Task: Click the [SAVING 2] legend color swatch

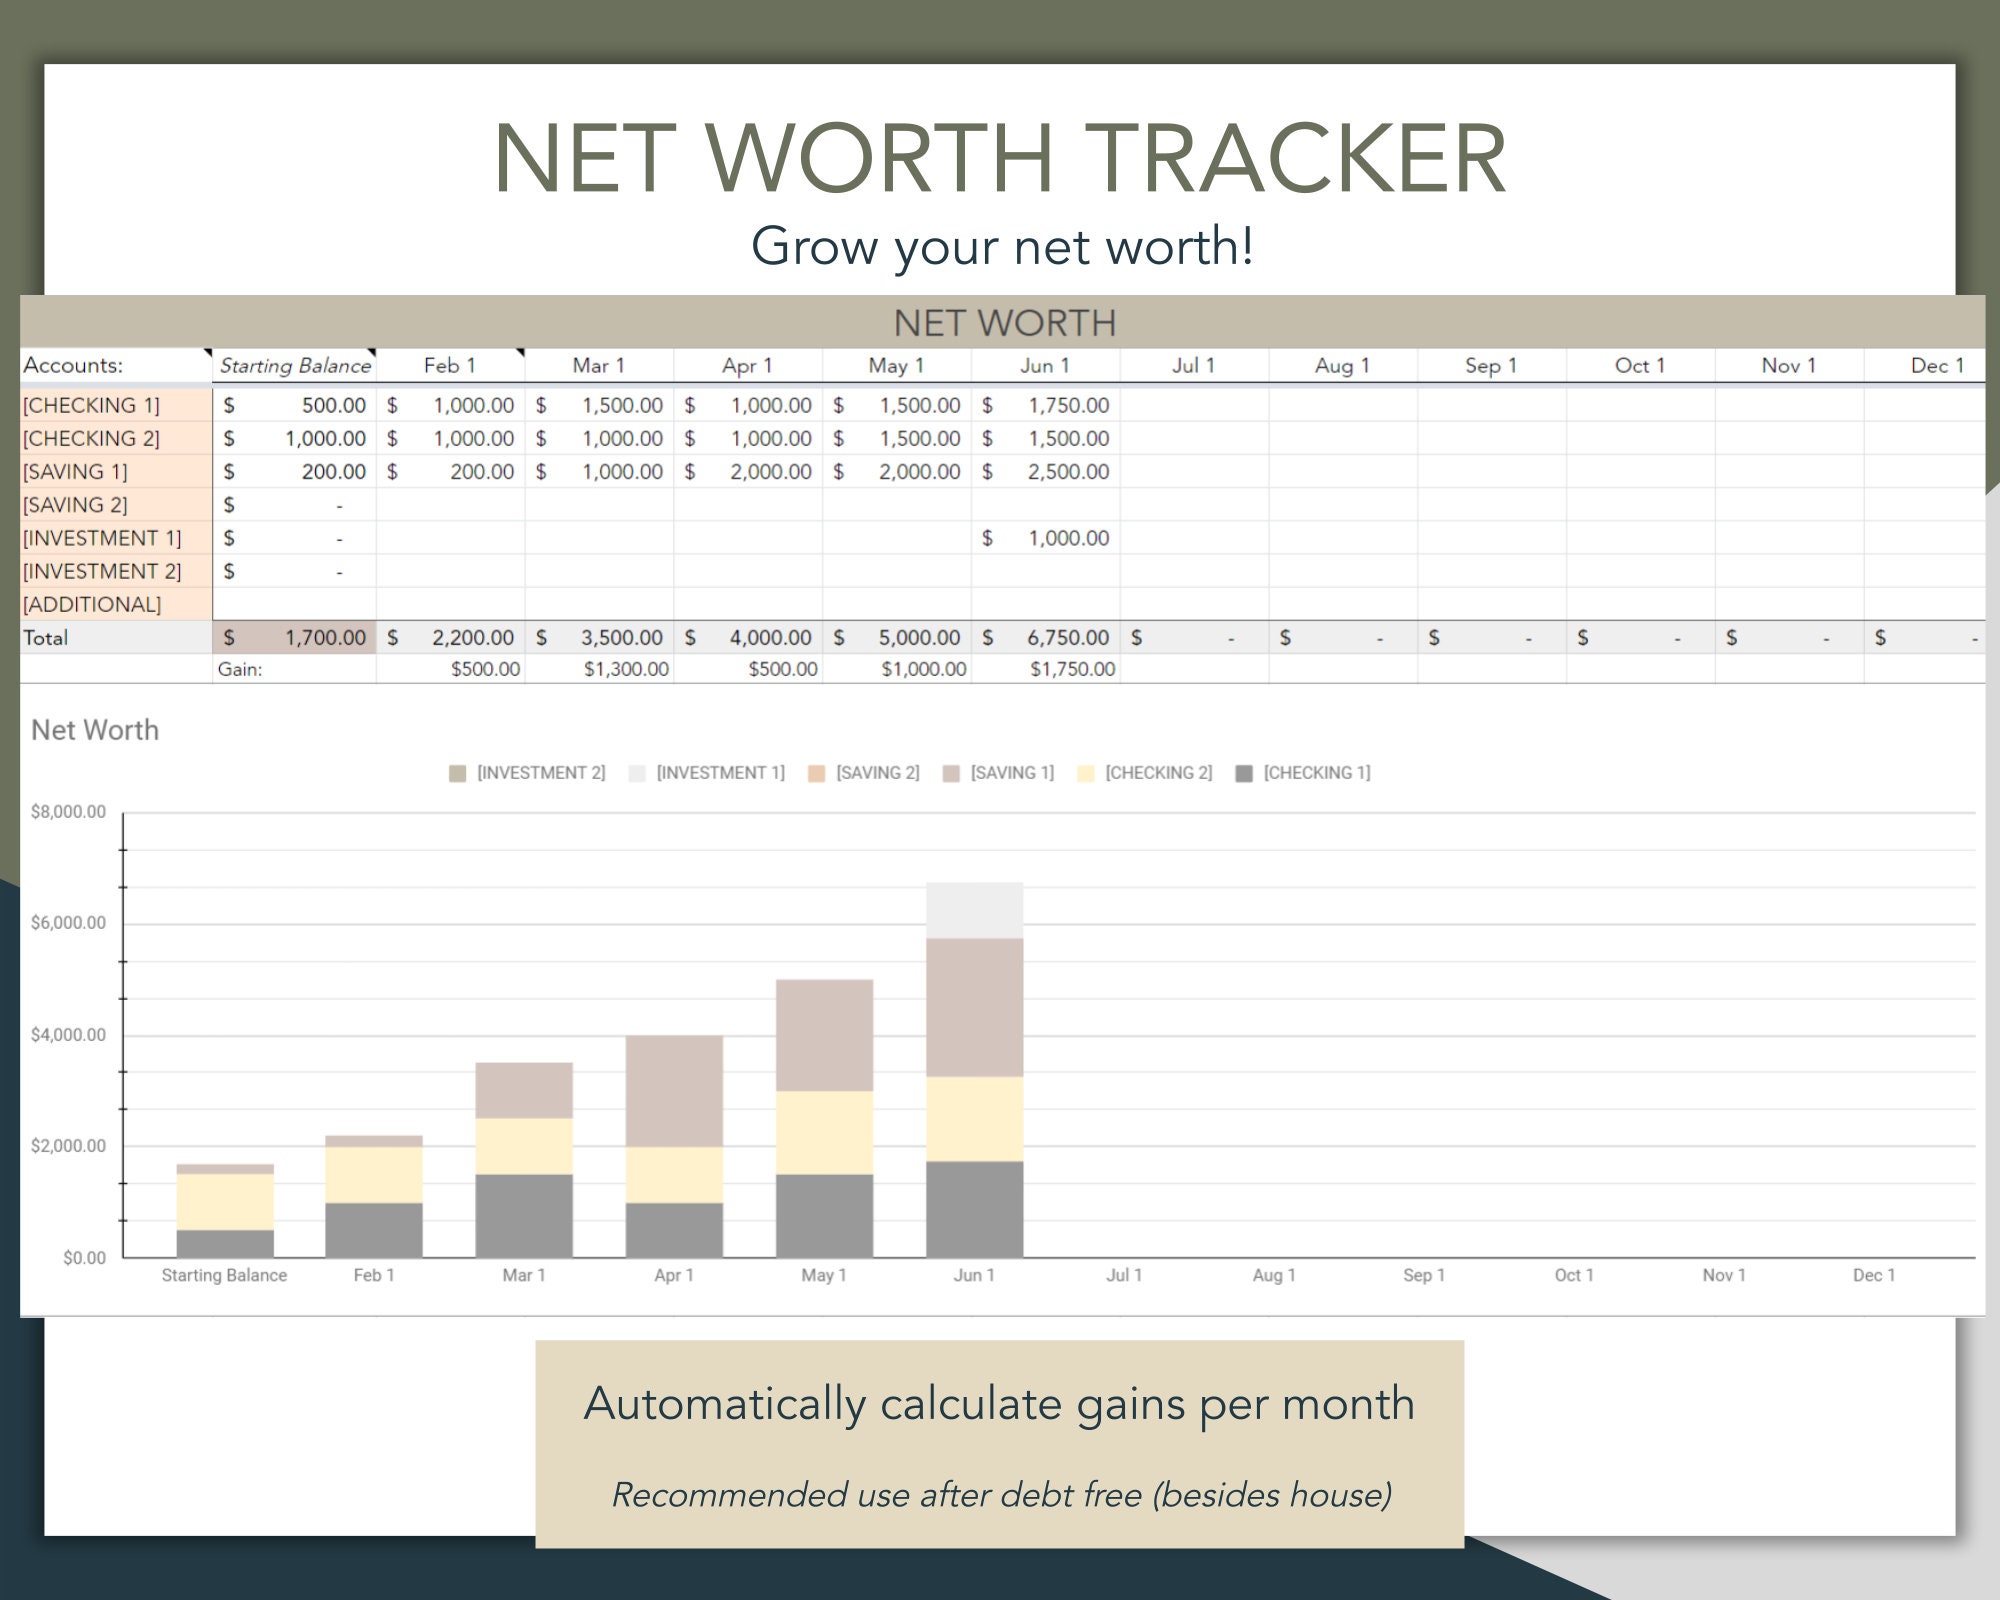Action: click(816, 774)
